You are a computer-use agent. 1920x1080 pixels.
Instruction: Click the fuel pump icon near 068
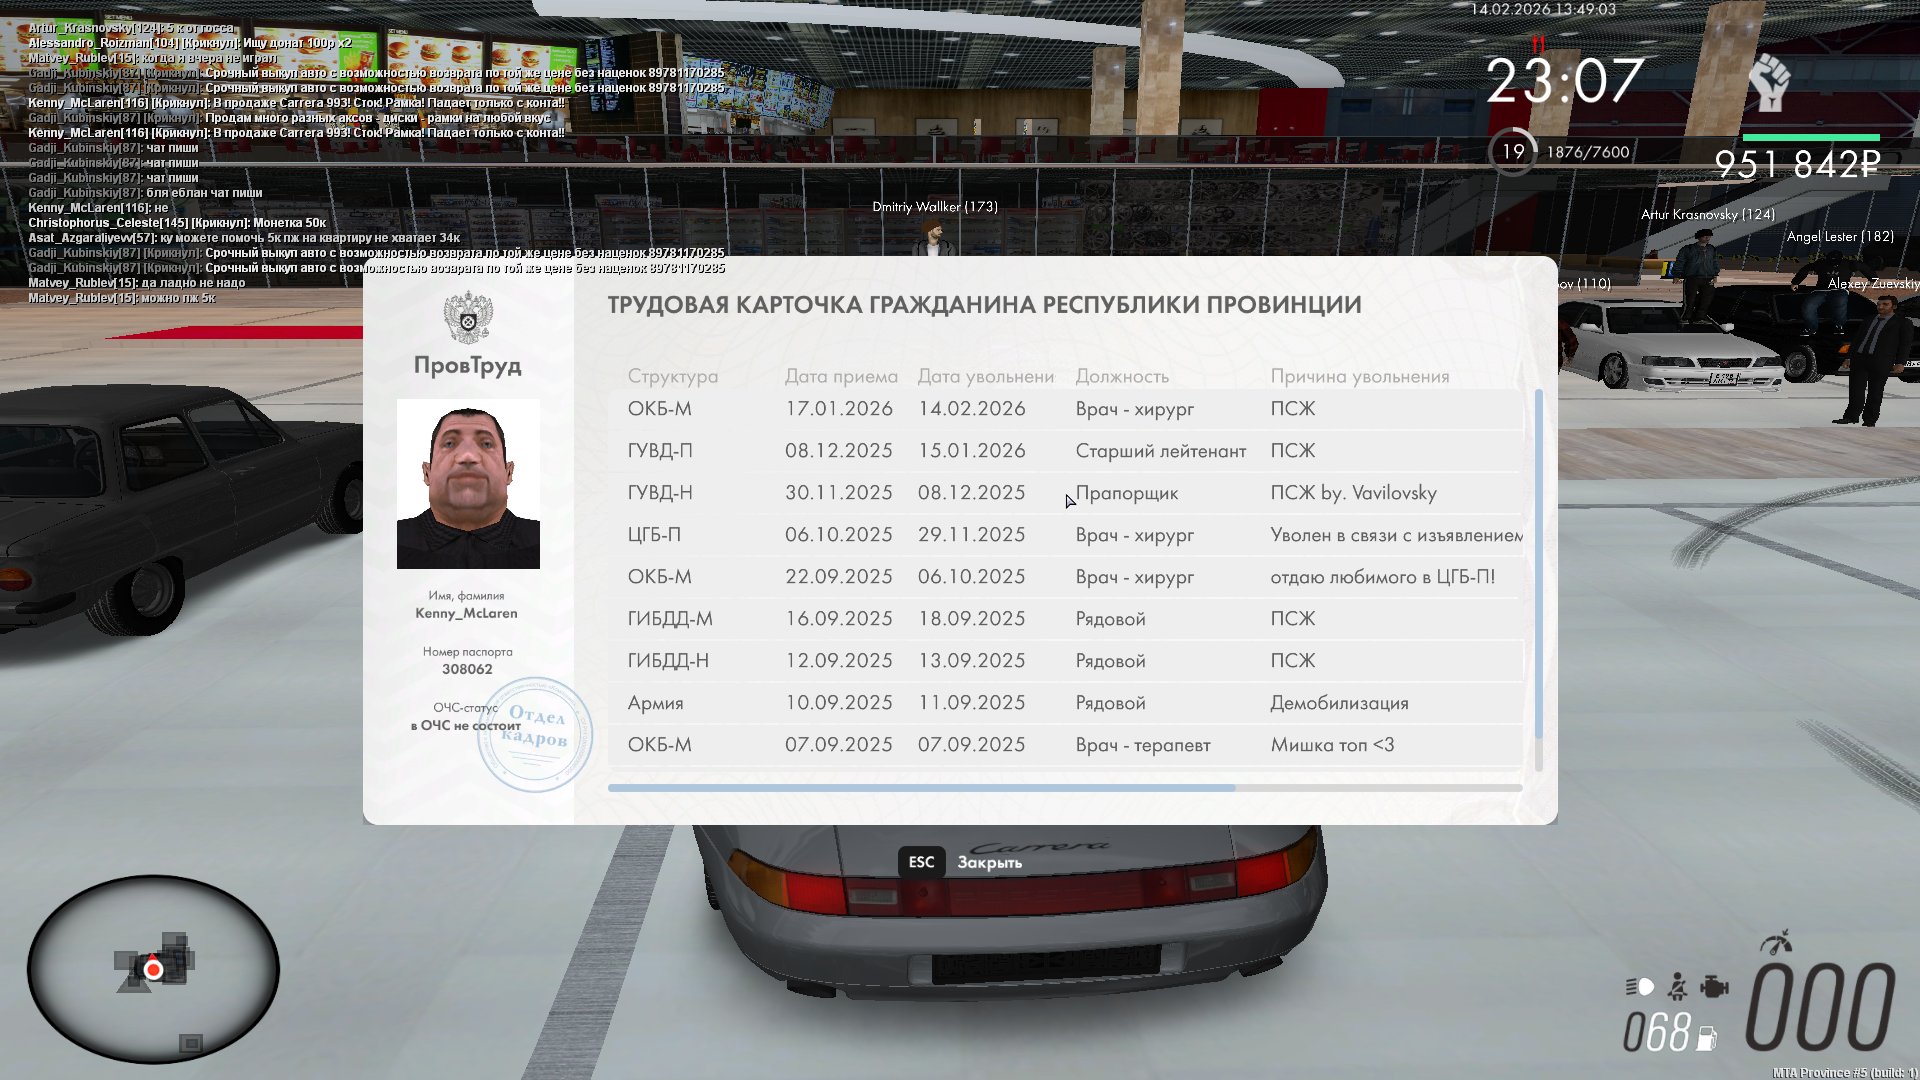(x=1707, y=1038)
